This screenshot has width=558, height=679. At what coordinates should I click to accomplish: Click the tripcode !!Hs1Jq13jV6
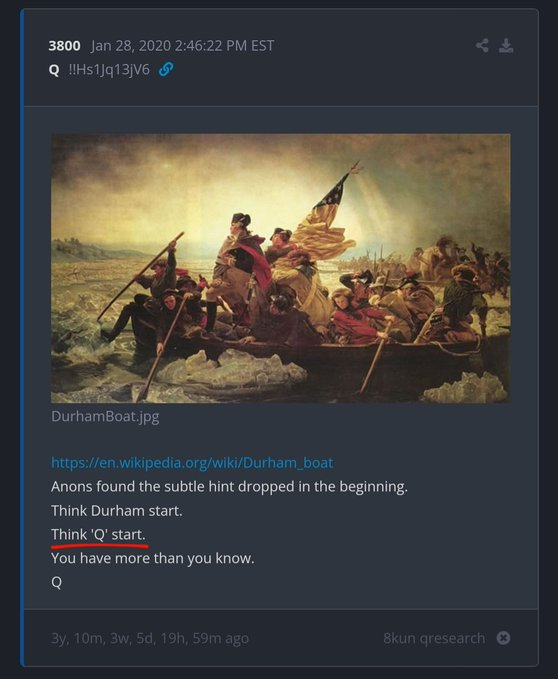(x=109, y=69)
